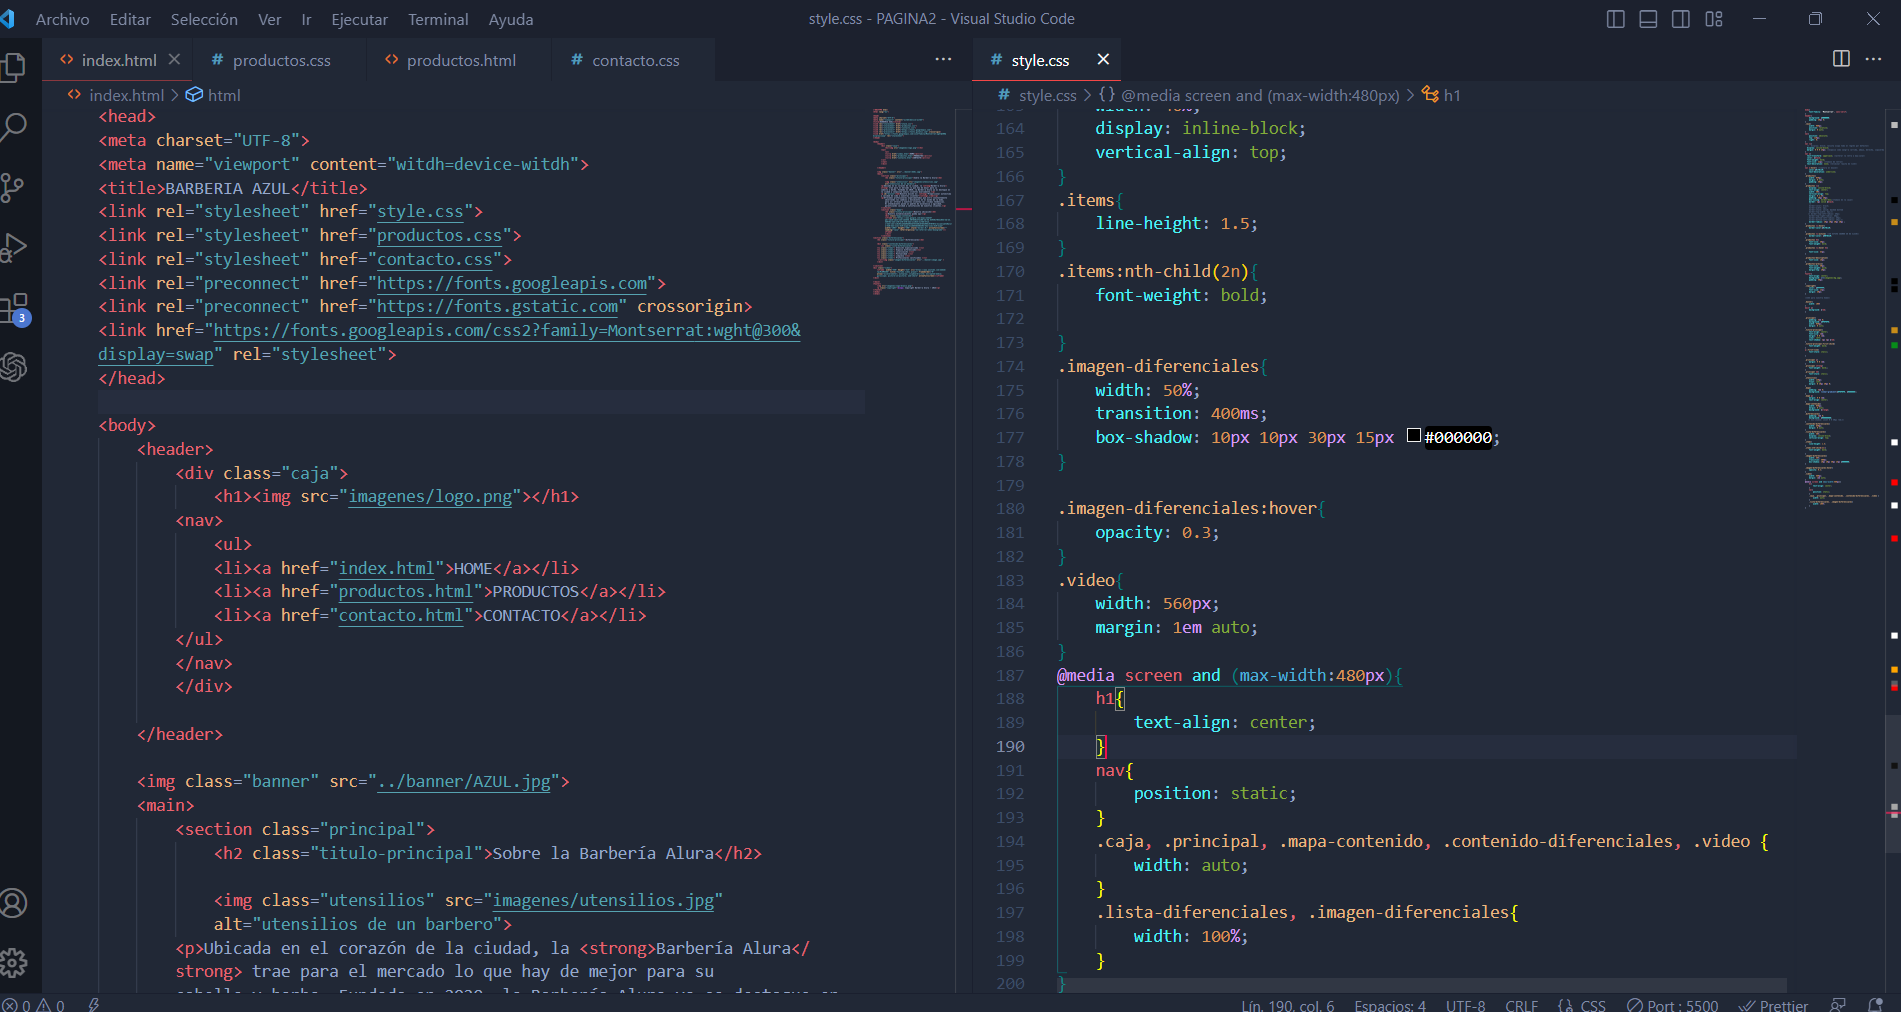Follow imagenes/logo.png src link
1901x1012 pixels.
[430, 496]
